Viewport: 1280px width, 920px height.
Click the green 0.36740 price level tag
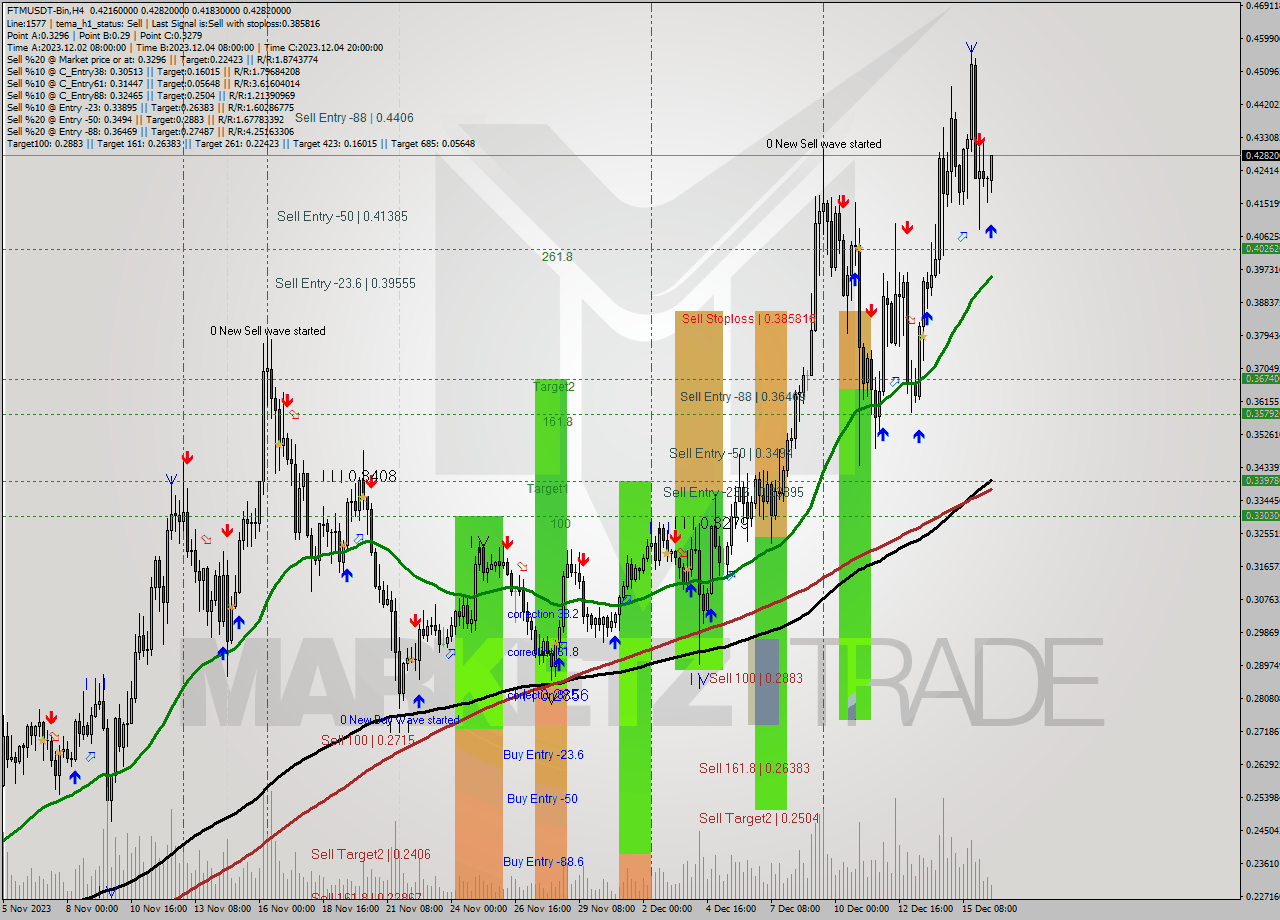(1260, 378)
